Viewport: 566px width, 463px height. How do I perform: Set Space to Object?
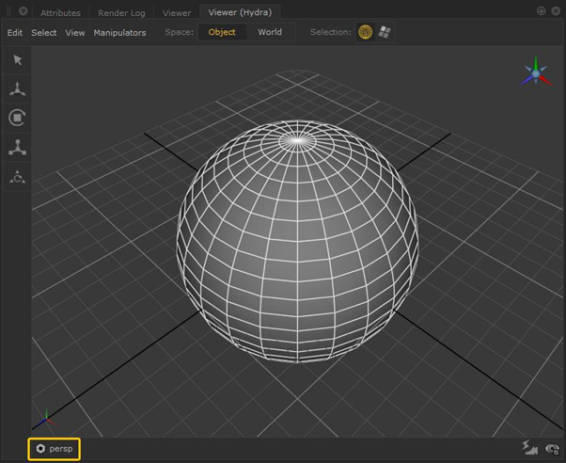tap(222, 32)
